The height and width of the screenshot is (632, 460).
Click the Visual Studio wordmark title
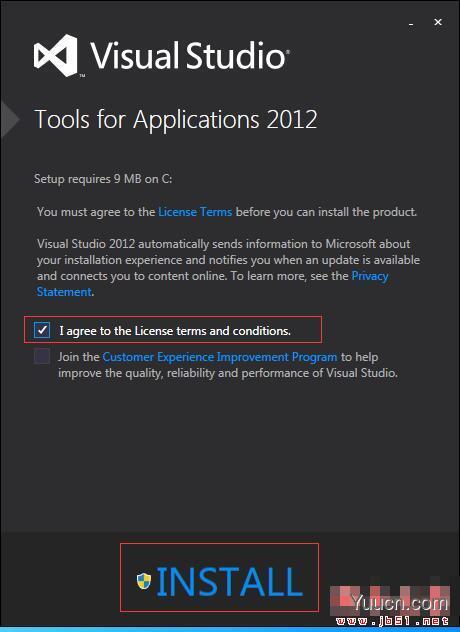pos(189,56)
